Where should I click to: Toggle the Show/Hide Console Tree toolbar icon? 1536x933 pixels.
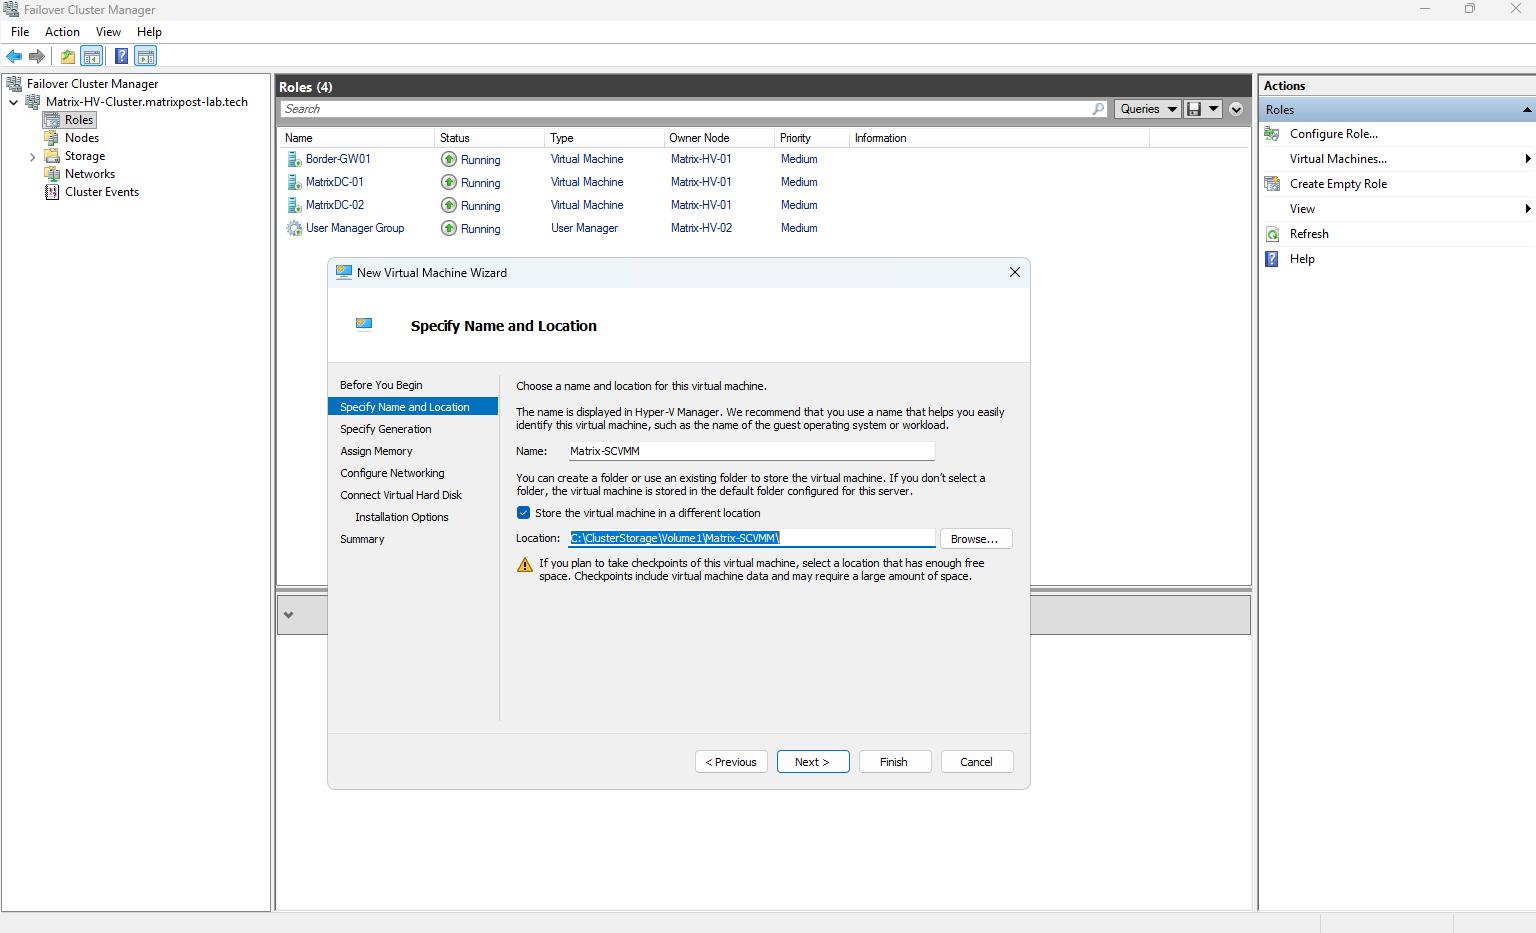tap(92, 56)
